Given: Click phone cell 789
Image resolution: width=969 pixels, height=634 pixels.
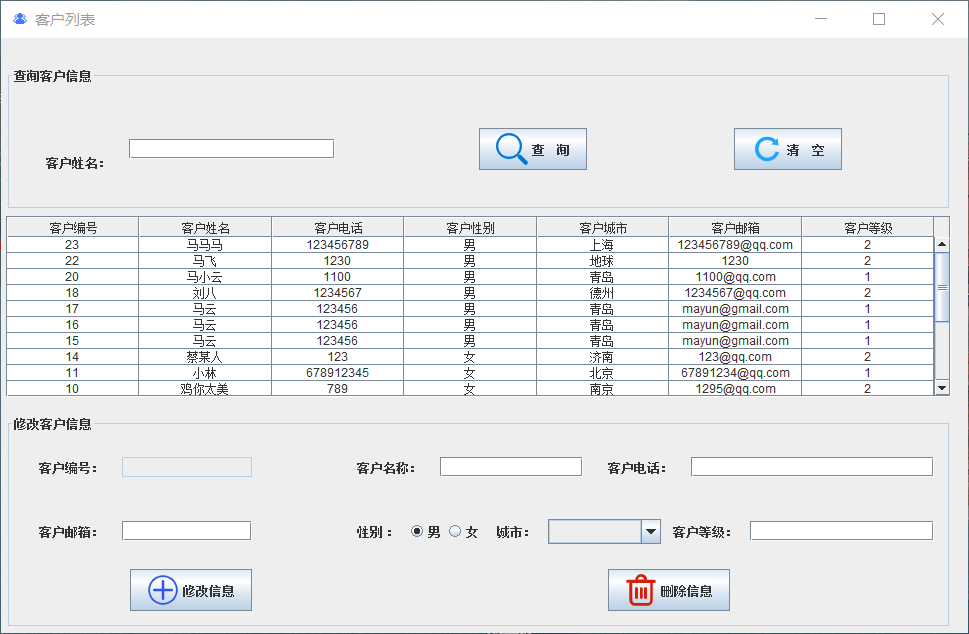Looking at the screenshot, I should (x=337, y=389).
